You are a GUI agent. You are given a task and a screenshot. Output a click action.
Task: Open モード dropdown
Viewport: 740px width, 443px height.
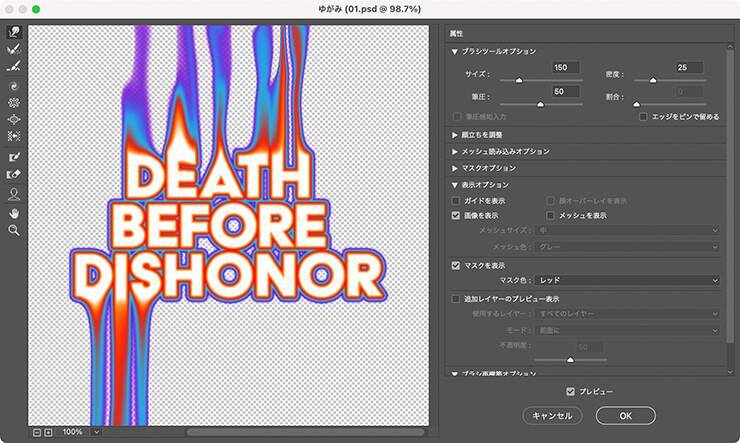627,330
